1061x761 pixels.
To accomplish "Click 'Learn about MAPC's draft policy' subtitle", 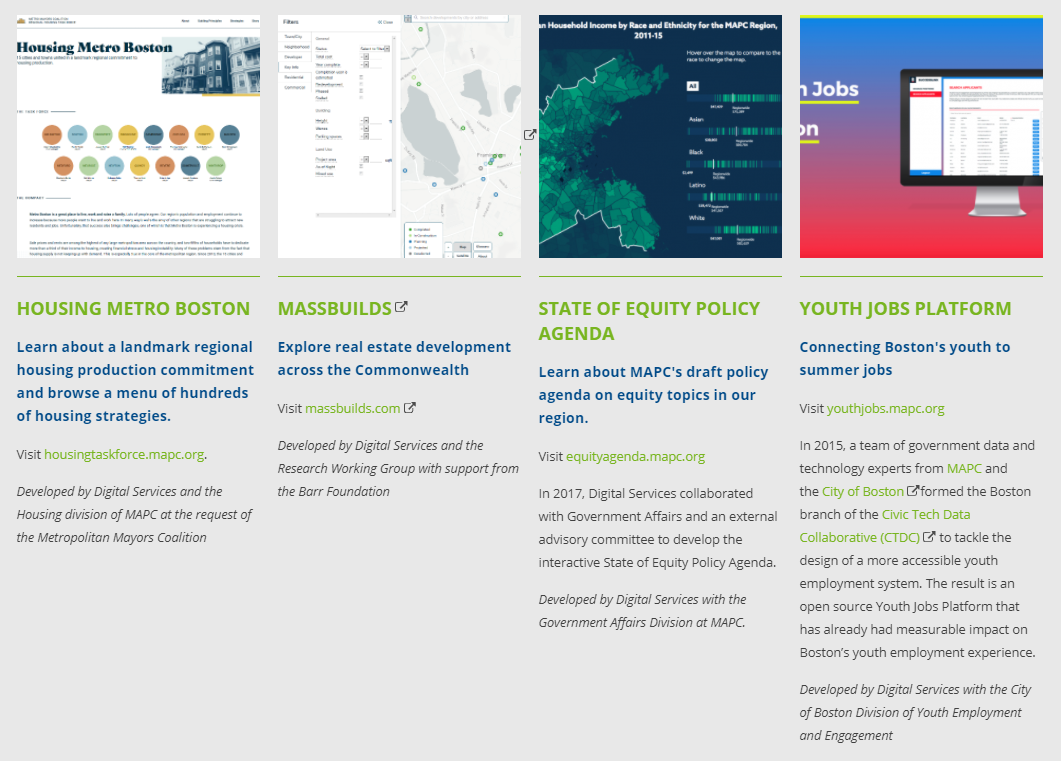I will 654,395.
